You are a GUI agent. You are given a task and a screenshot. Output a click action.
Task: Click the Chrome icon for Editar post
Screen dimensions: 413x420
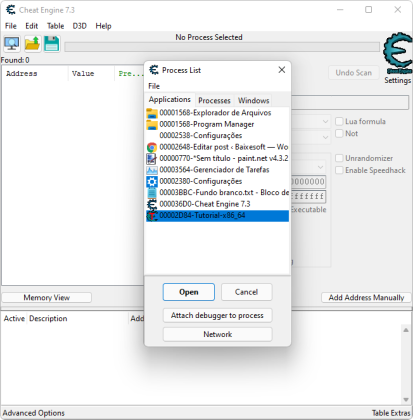click(x=152, y=147)
